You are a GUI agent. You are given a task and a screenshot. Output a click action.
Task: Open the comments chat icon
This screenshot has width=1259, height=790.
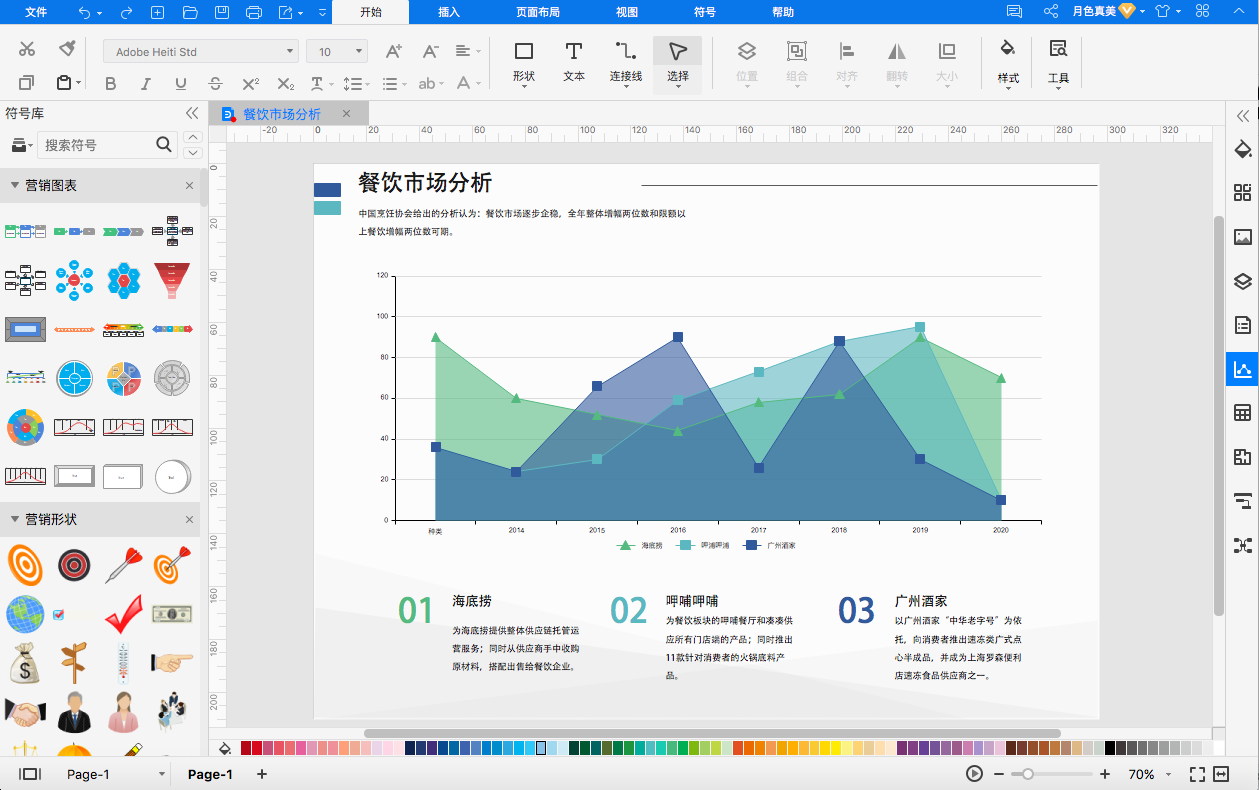[x=1014, y=12]
